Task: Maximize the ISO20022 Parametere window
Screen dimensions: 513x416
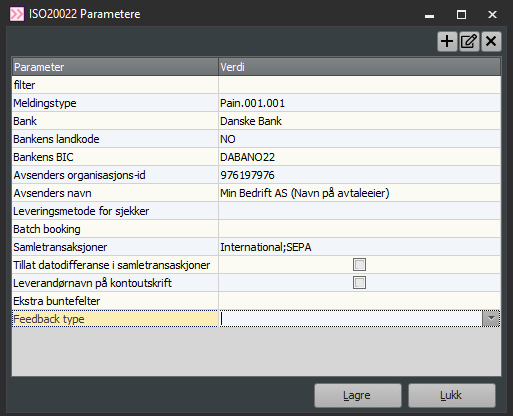Action: coord(461,15)
